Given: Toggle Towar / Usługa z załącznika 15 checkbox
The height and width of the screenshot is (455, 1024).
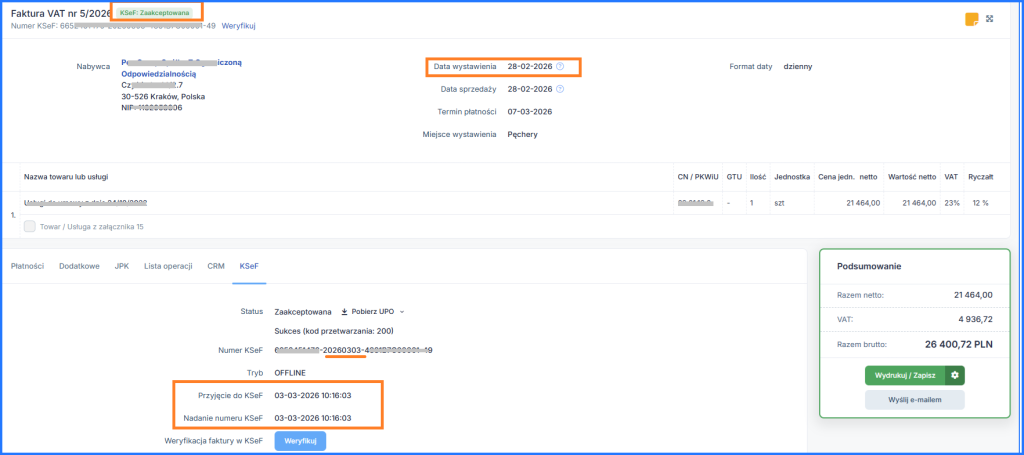Looking at the screenshot, I should pos(29,227).
